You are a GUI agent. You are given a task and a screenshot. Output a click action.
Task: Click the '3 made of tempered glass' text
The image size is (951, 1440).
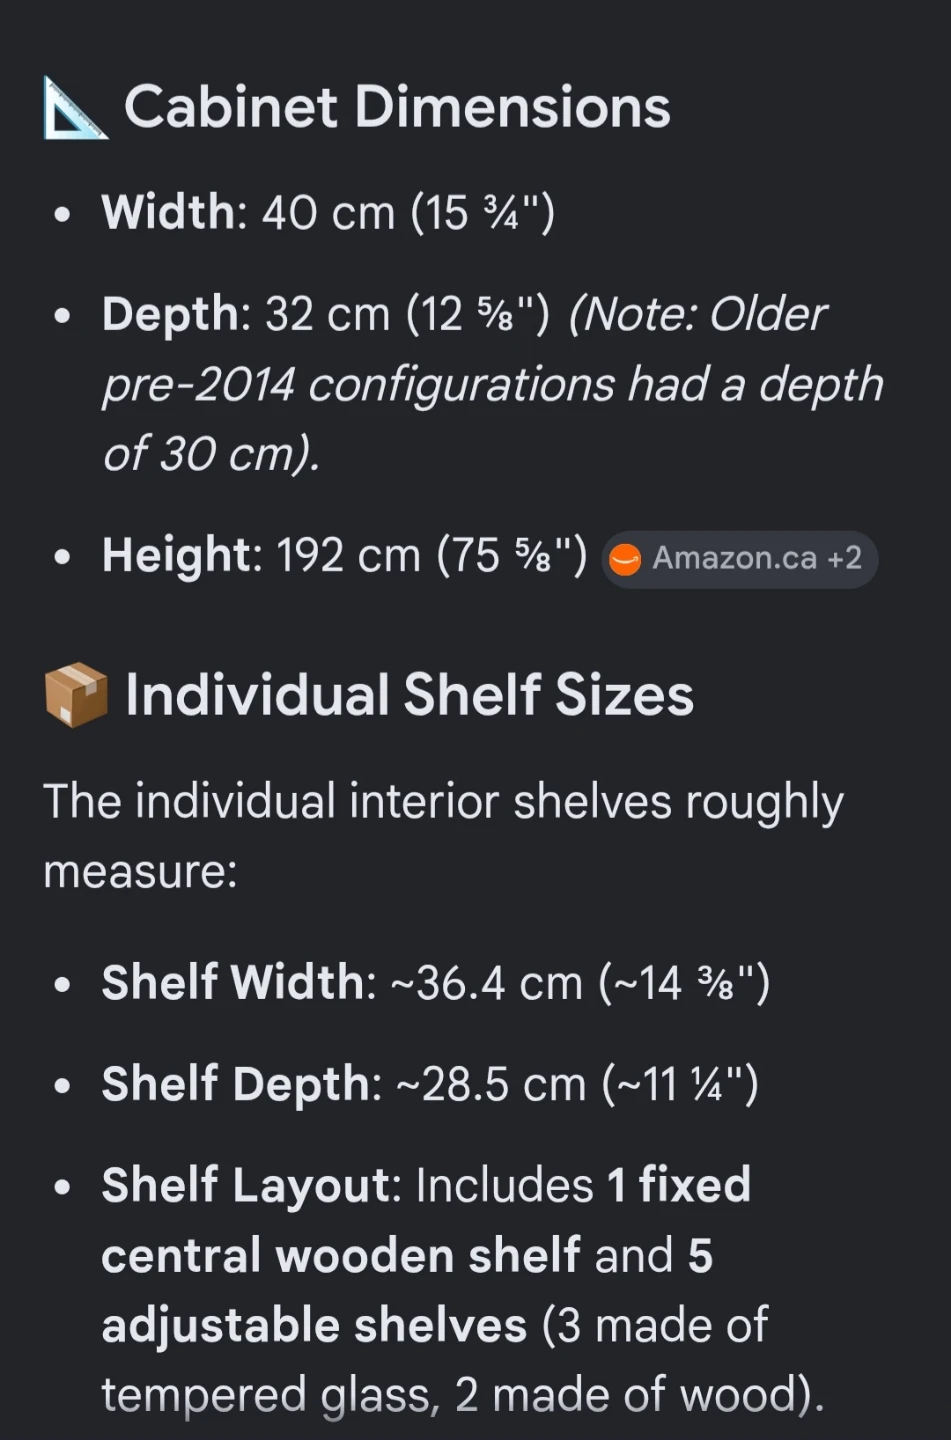(x=435, y=1360)
